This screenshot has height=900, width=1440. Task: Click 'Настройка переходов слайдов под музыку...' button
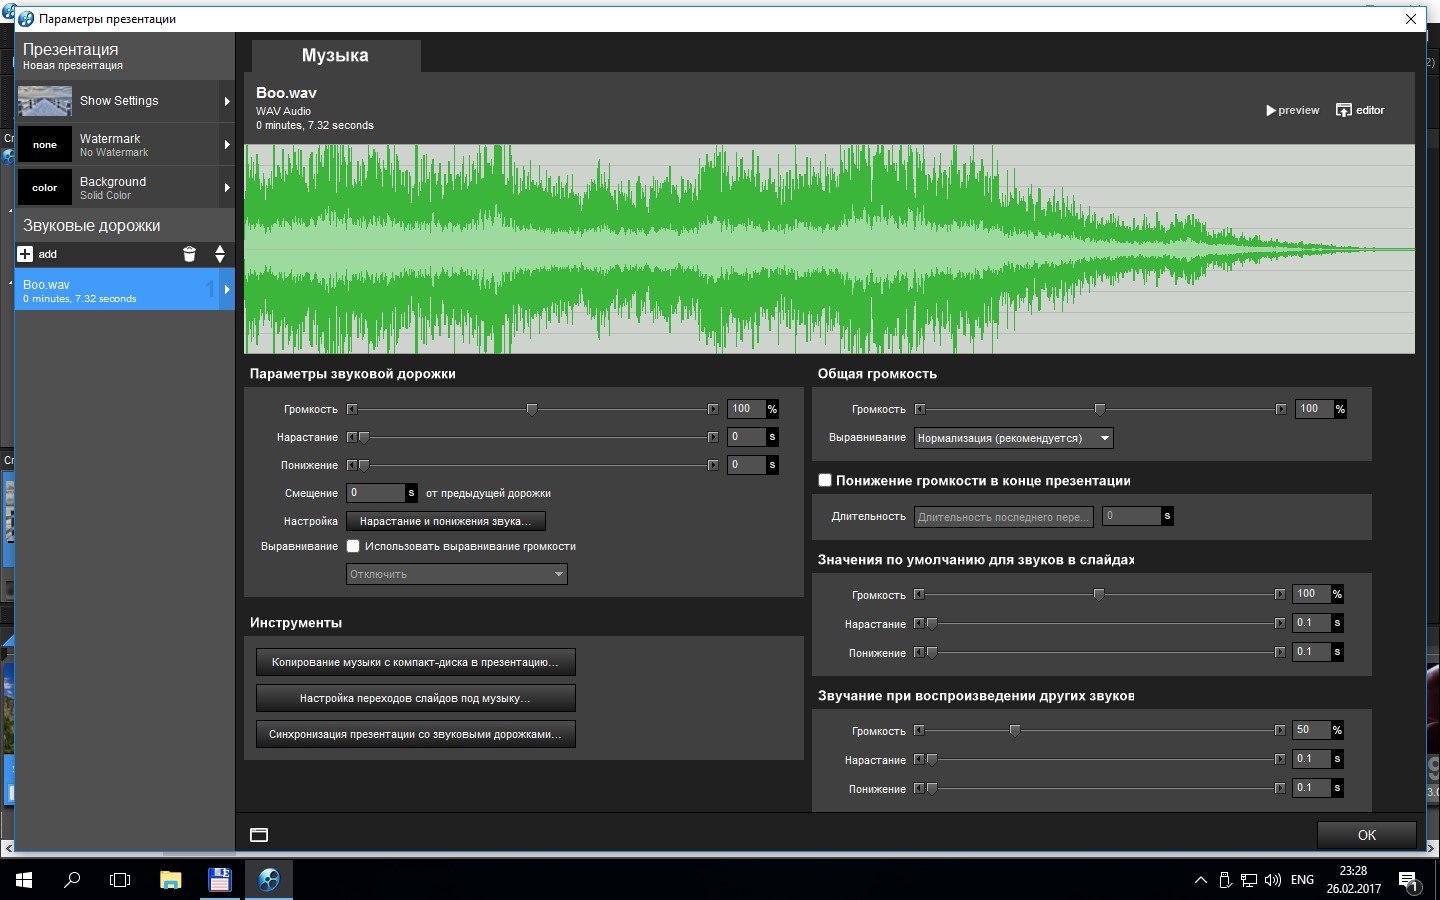pyautogui.click(x=415, y=698)
